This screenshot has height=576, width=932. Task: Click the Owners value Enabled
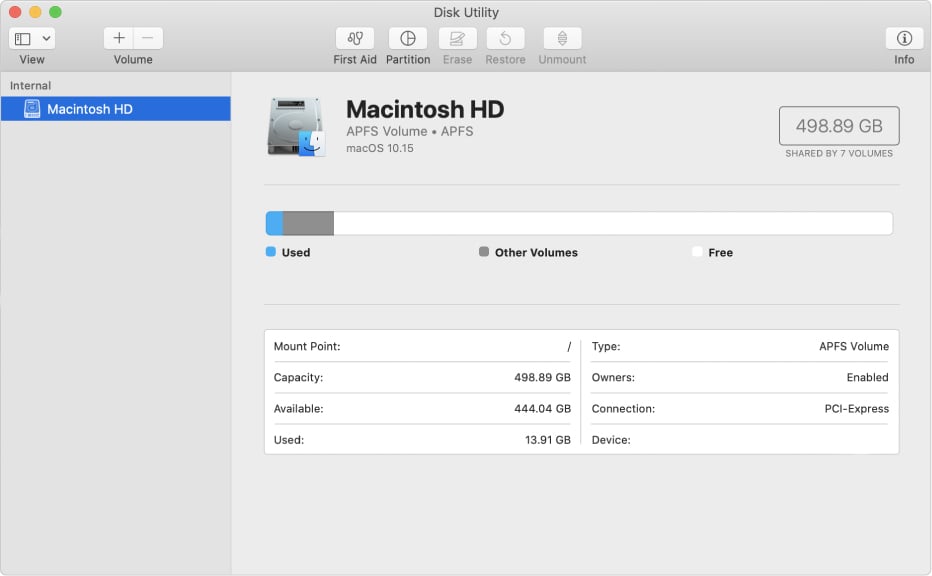(x=867, y=377)
